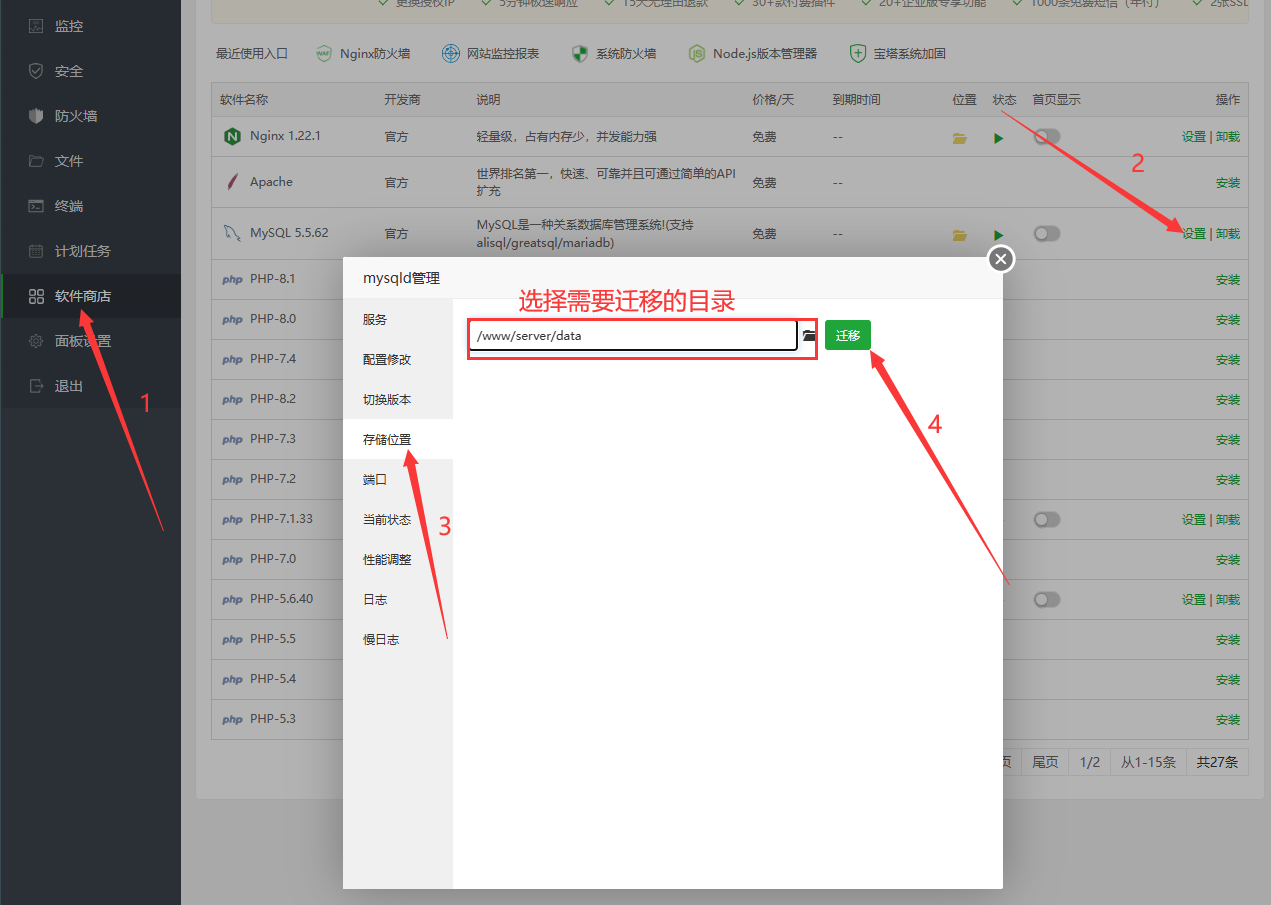Click the 文件 folder icon in sidebar
This screenshot has width=1271, height=905.
click(36, 161)
